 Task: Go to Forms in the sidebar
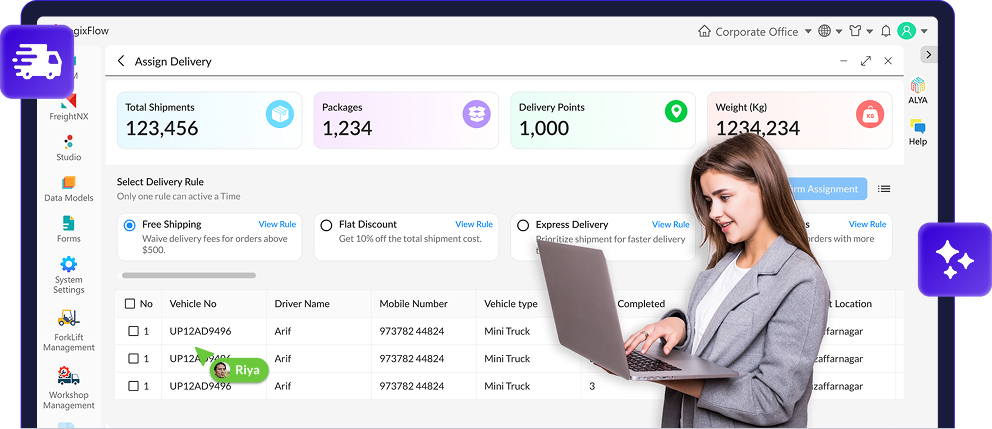coord(68,228)
